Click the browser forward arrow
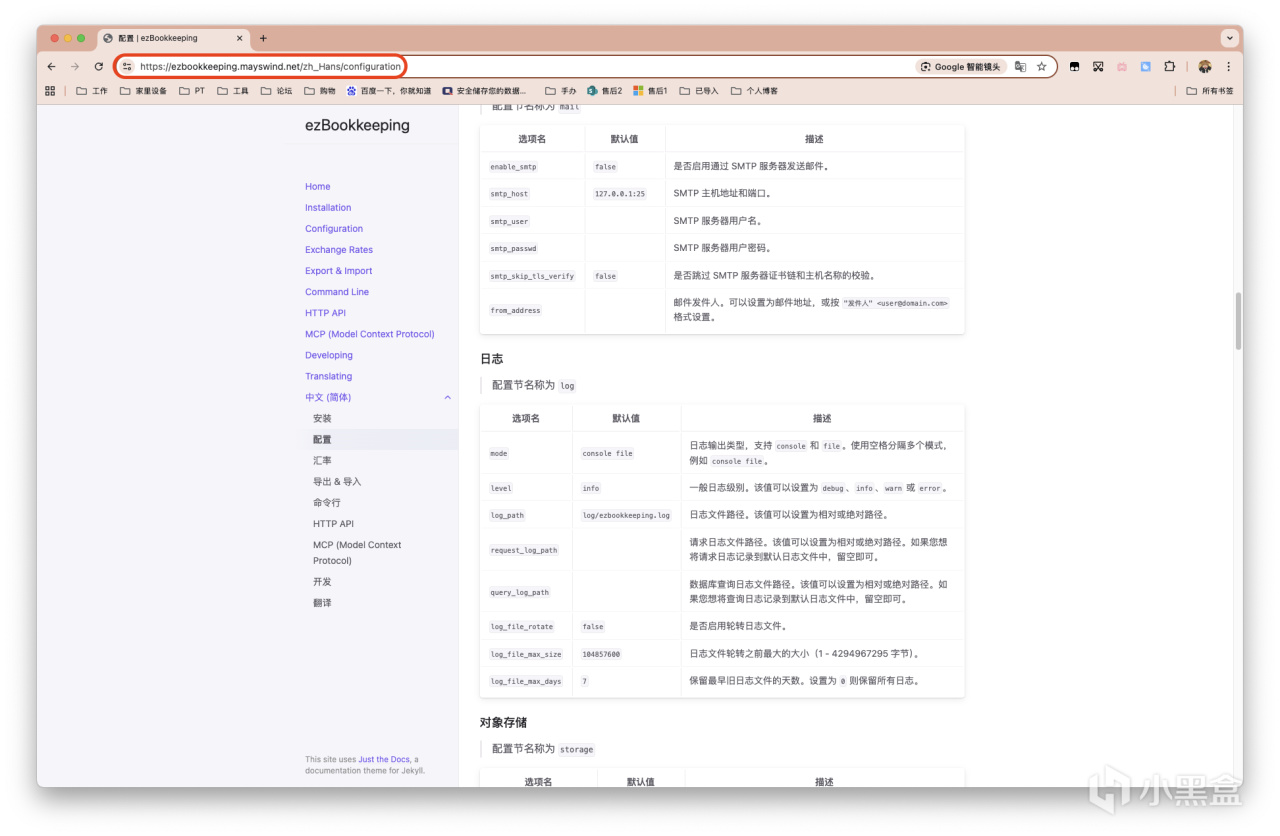1280x836 pixels. (75, 67)
